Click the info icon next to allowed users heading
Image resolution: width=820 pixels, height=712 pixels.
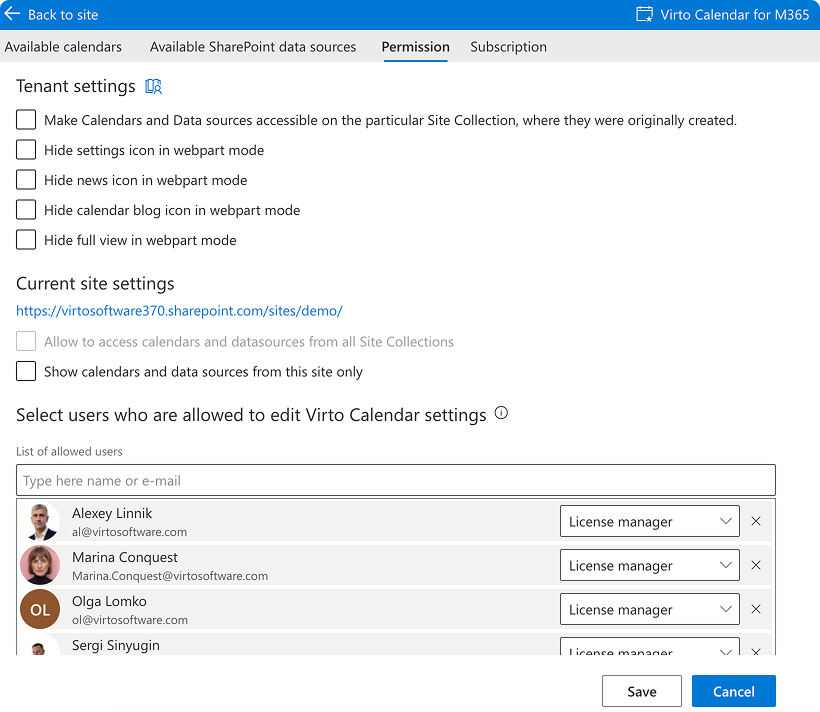(x=501, y=413)
